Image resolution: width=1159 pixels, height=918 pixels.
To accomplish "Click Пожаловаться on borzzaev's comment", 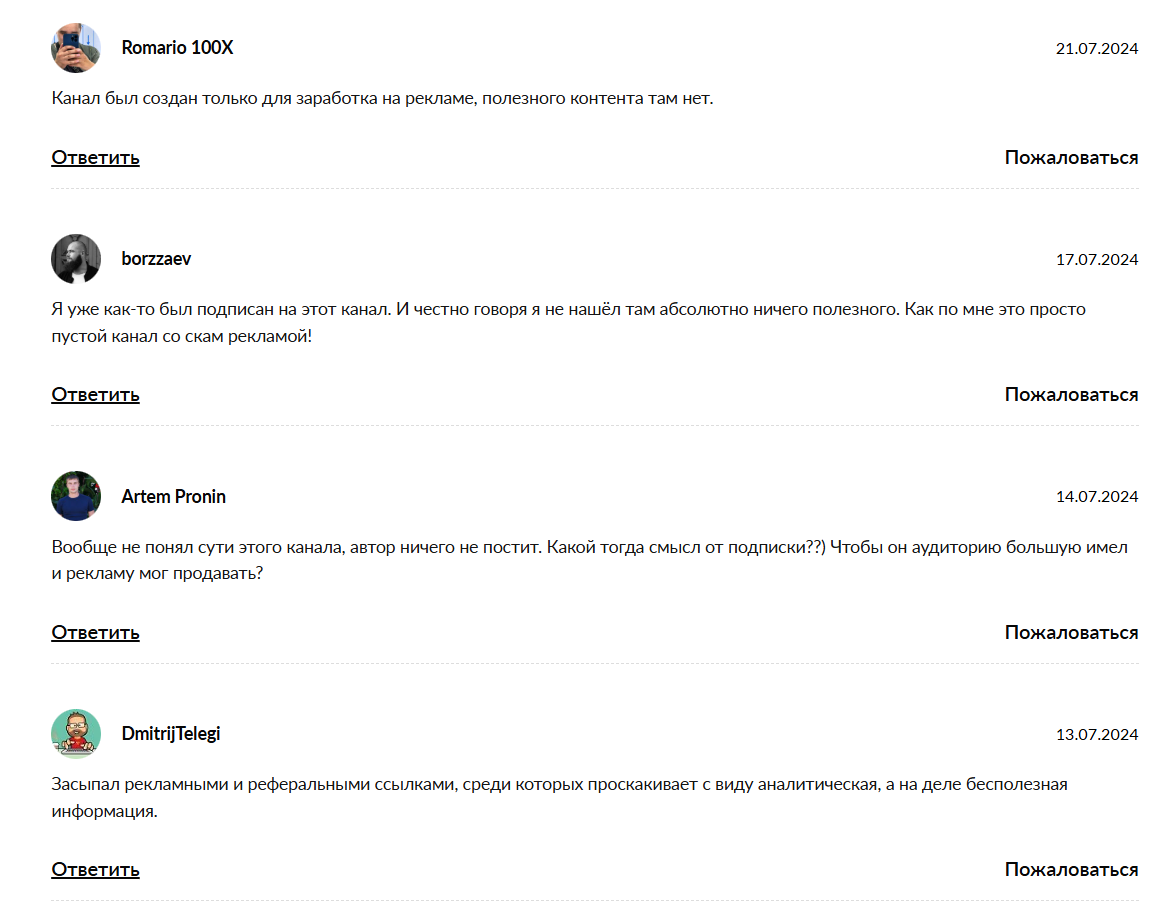I will pos(1071,395).
